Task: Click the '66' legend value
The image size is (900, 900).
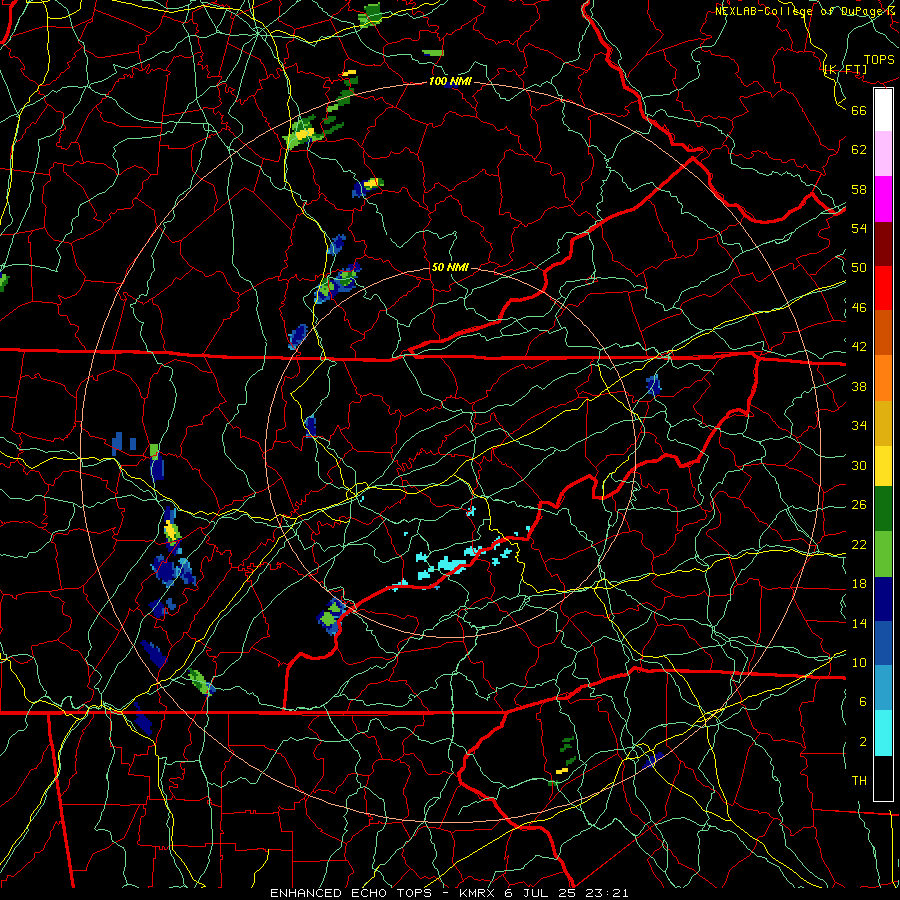Action: tap(859, 110)
